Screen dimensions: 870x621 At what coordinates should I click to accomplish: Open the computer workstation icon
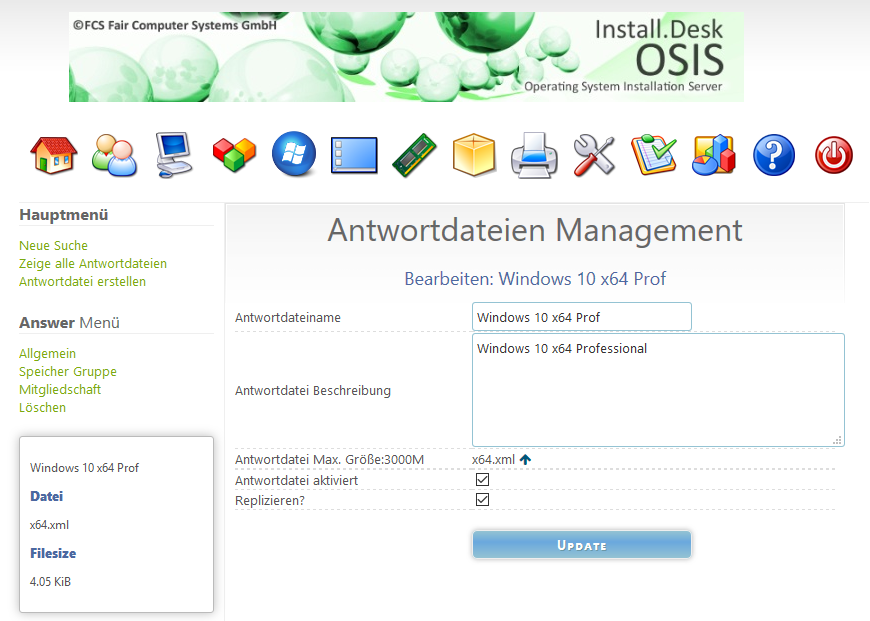pos(174,155)
